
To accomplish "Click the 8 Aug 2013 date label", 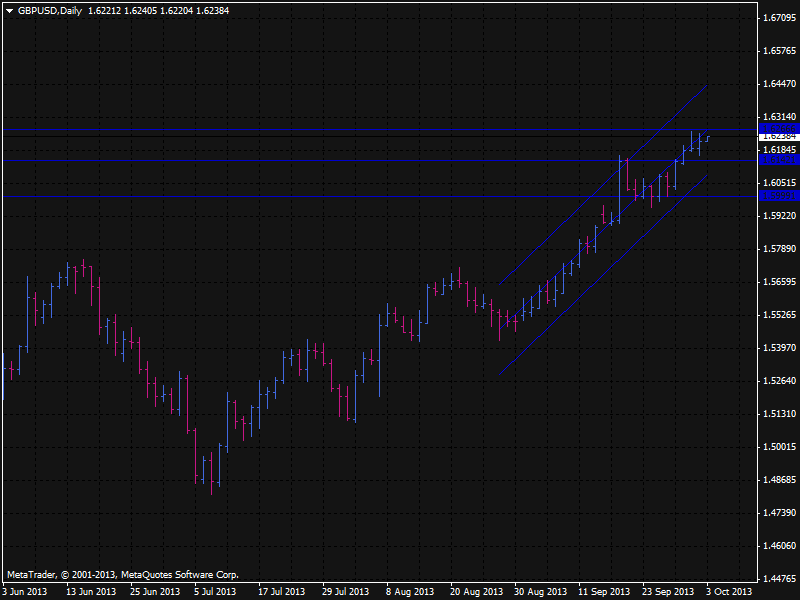I will [410, 591].
